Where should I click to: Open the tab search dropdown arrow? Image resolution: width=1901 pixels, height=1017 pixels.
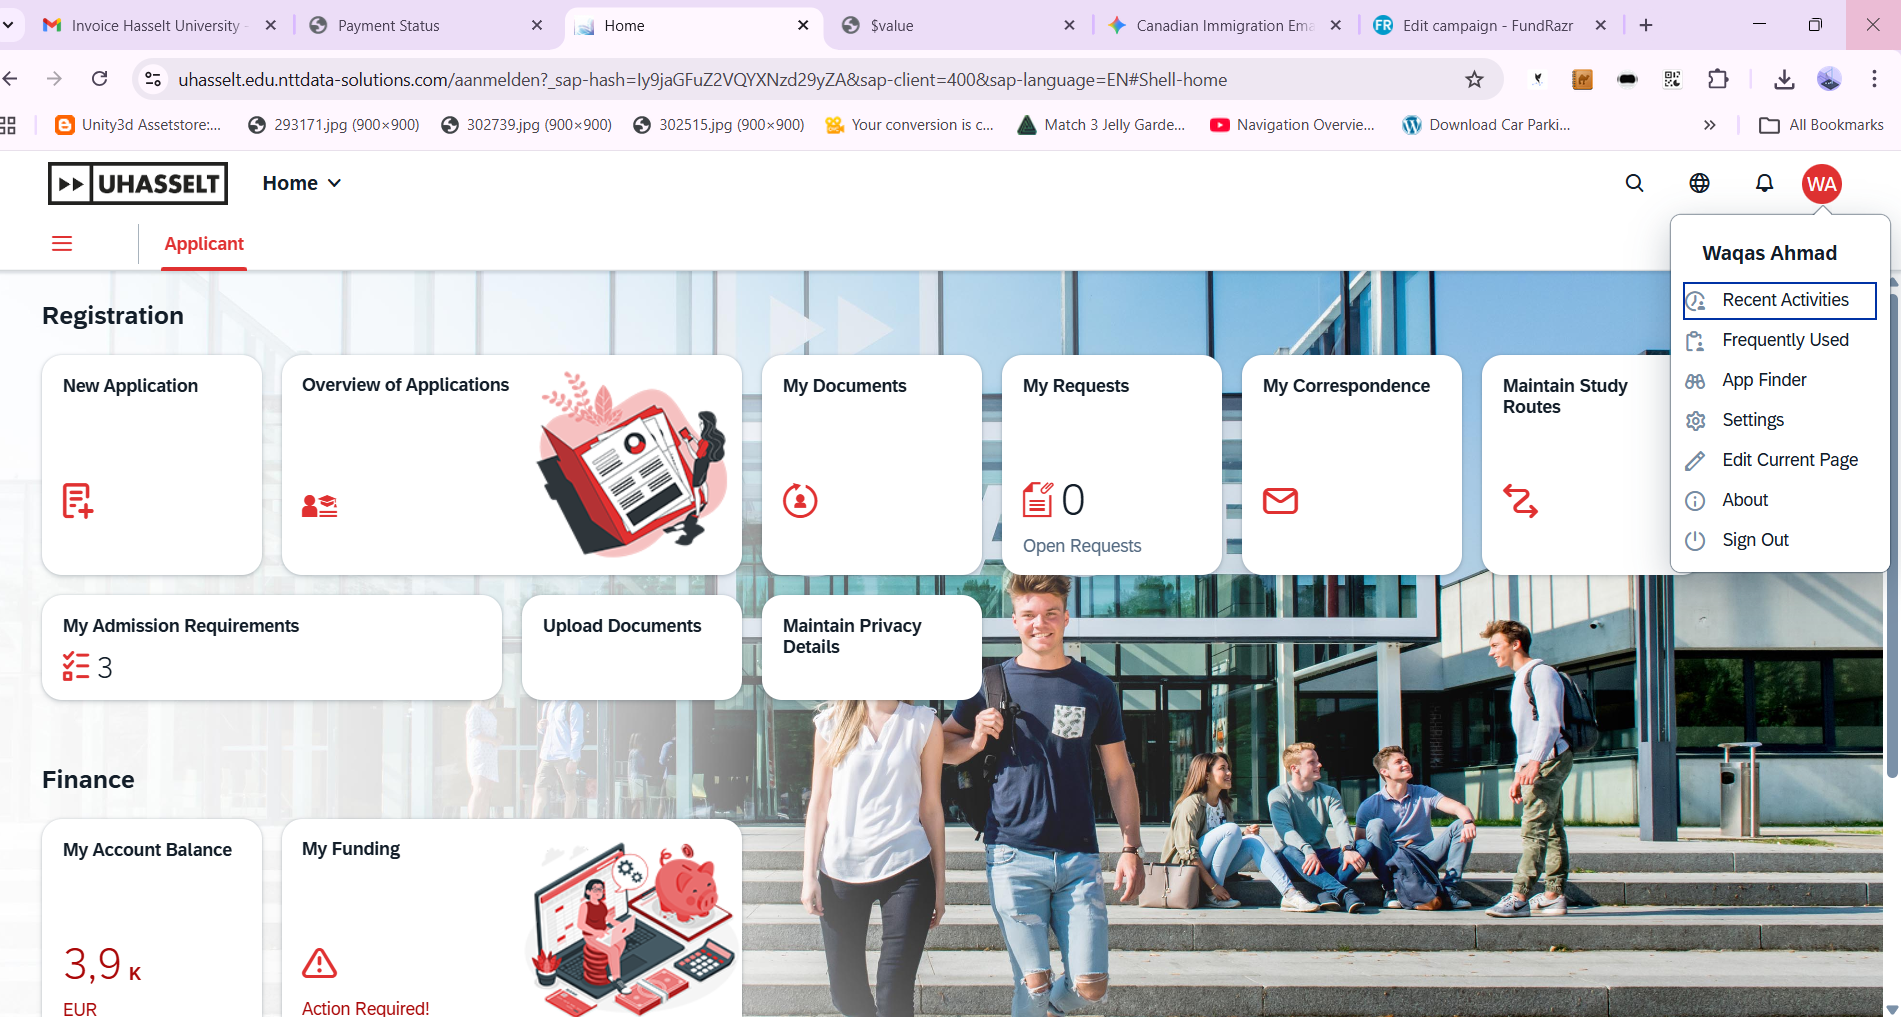[x=8, y=25]
